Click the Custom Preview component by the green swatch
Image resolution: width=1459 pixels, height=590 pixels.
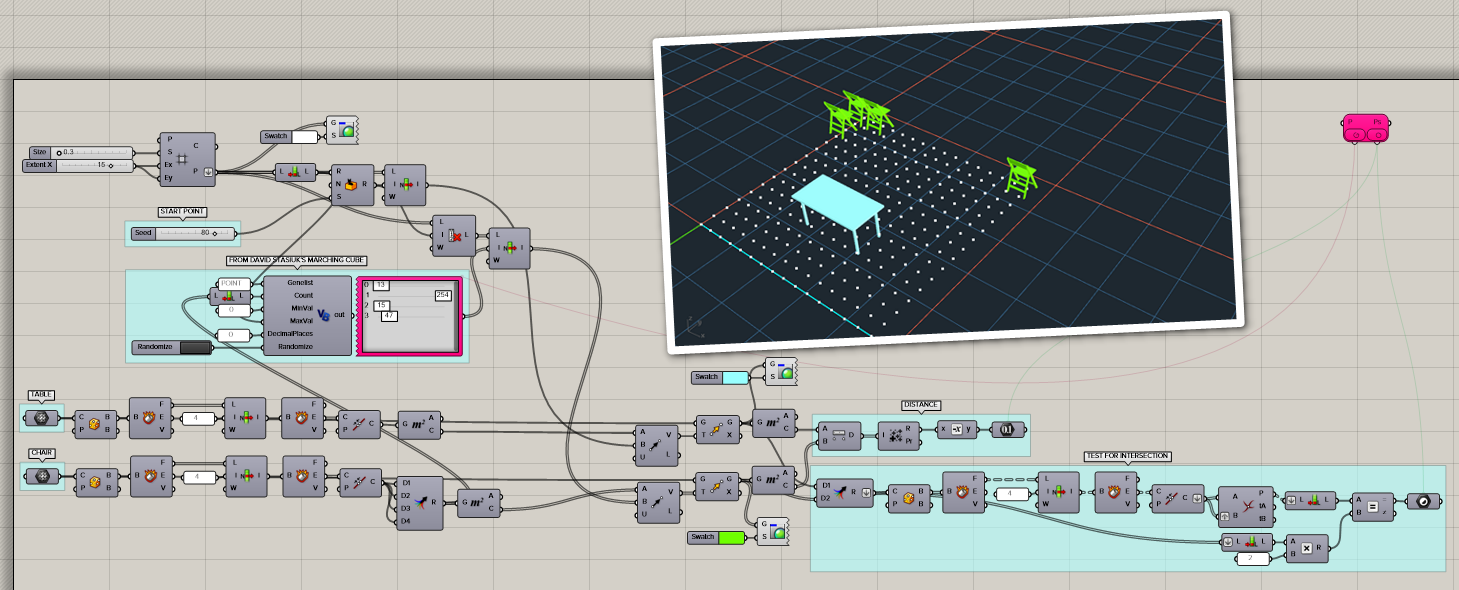pyautogui.click(x=772, y=530)
